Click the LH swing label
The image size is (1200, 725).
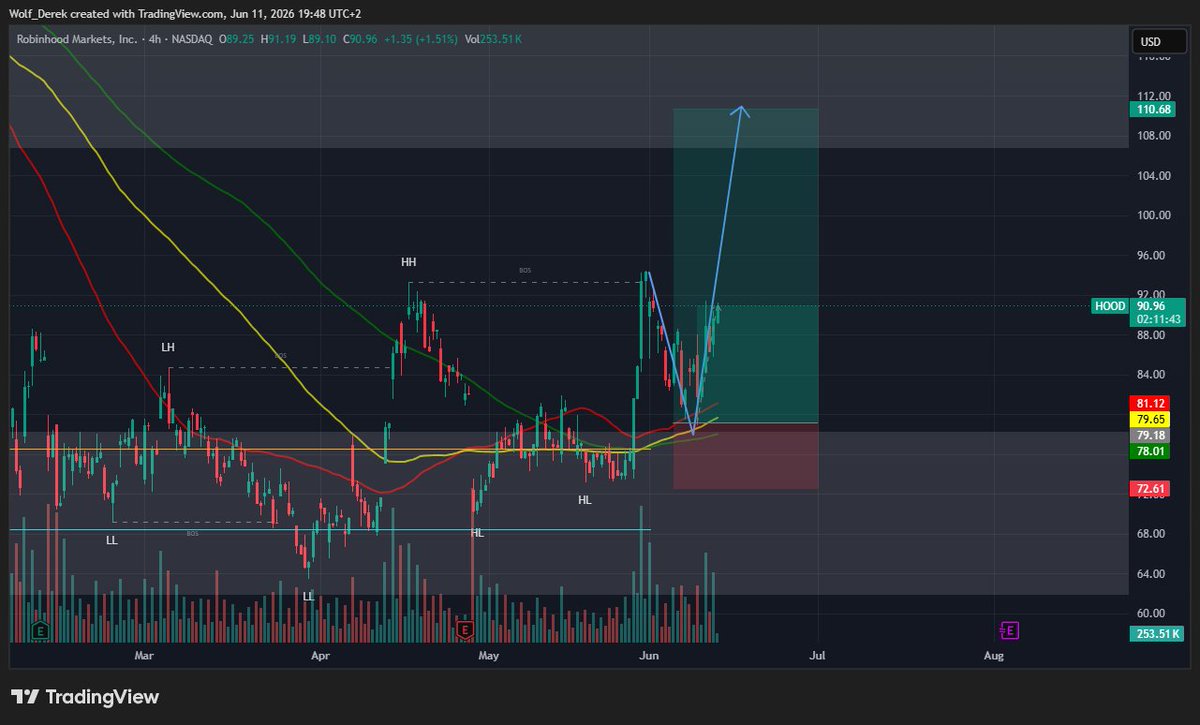[x=168, y=347]
